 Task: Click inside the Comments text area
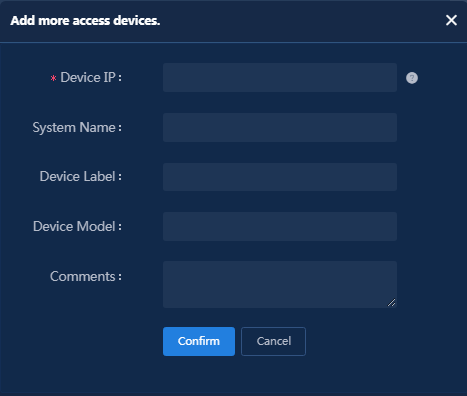[280, 284]
